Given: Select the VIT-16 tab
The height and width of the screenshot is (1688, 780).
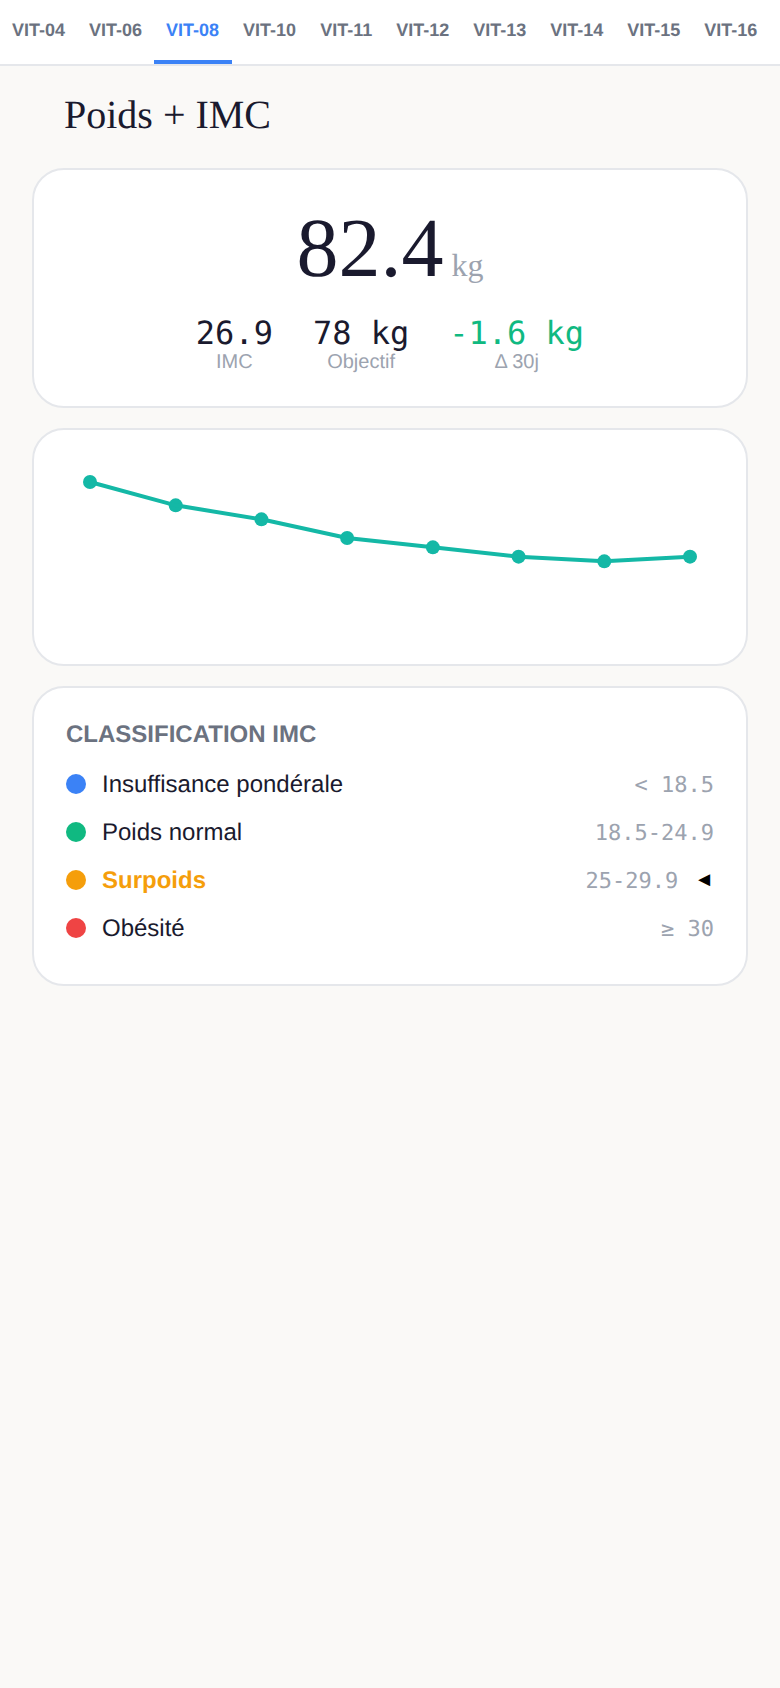Looking at the screenshot, I should [x=730, y=31].
